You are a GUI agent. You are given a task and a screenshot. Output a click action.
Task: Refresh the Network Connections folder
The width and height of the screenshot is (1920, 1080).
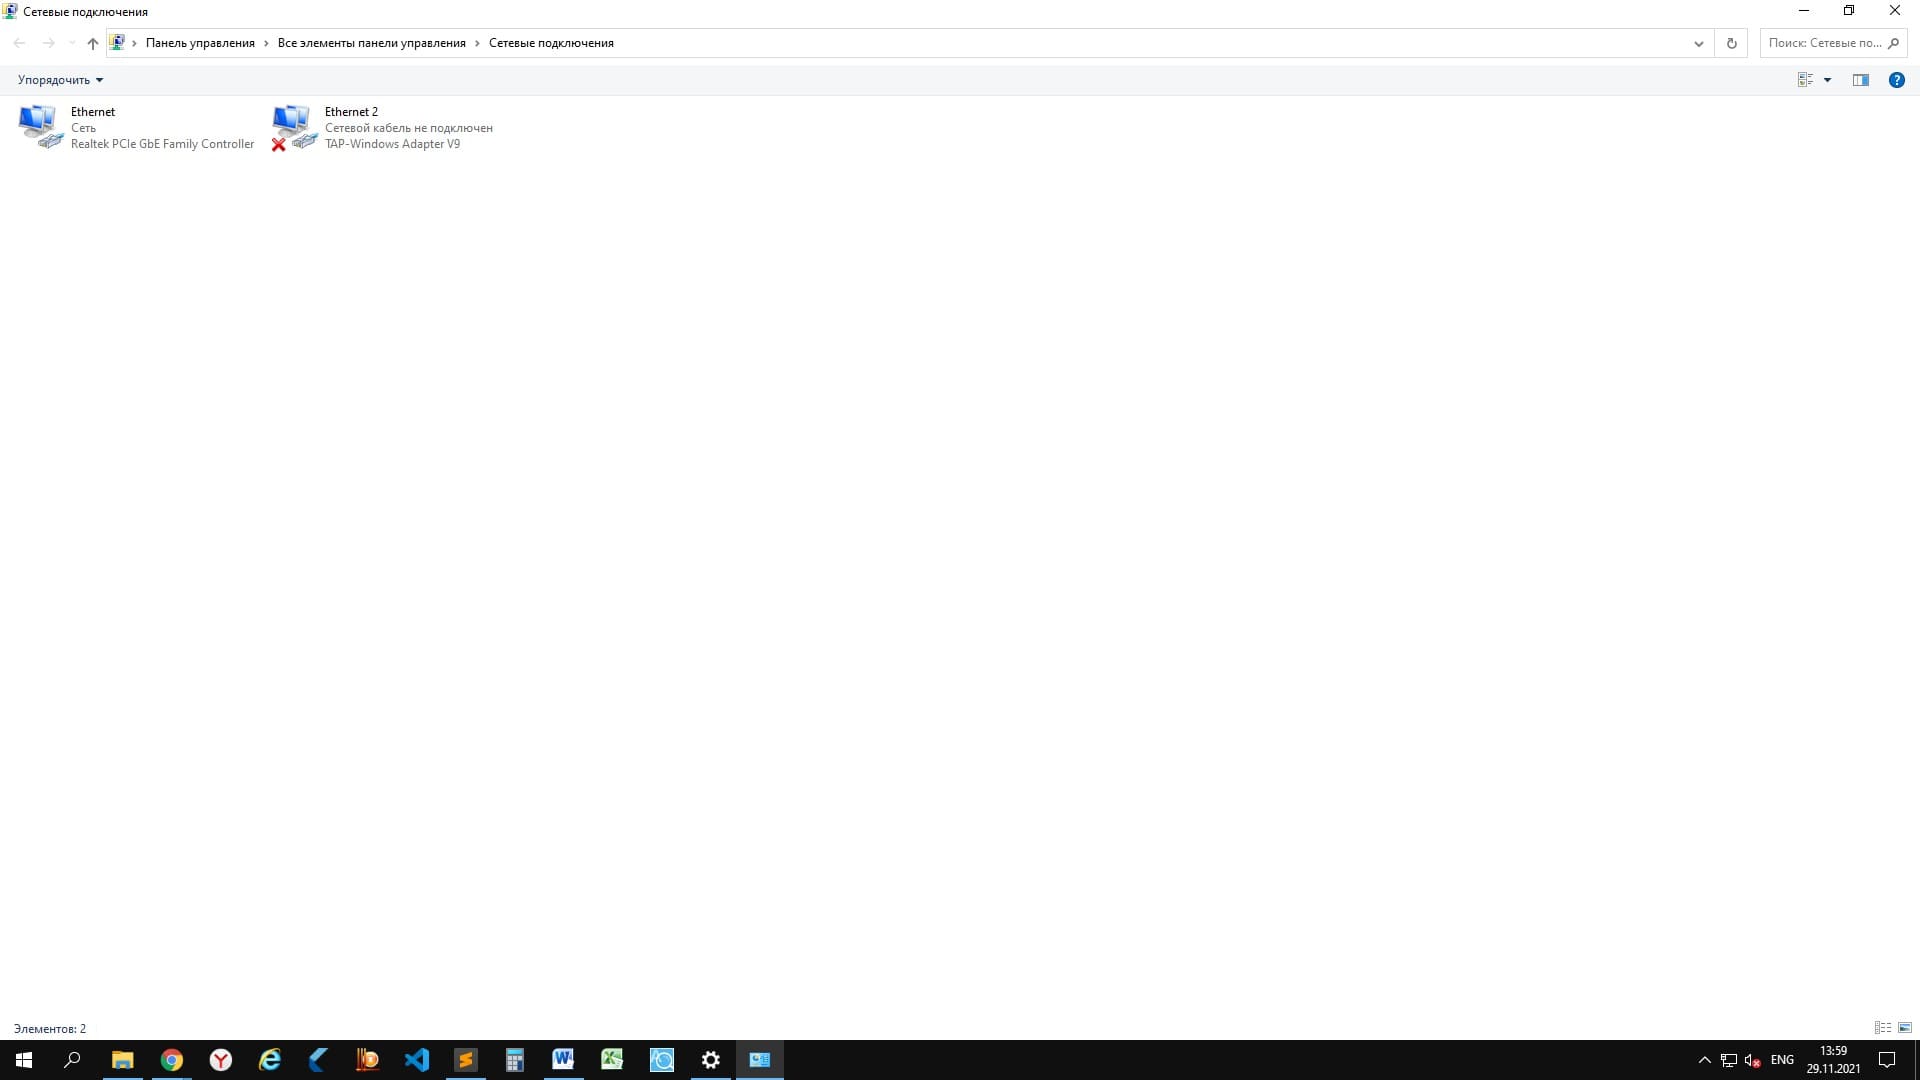[1731, 43]
